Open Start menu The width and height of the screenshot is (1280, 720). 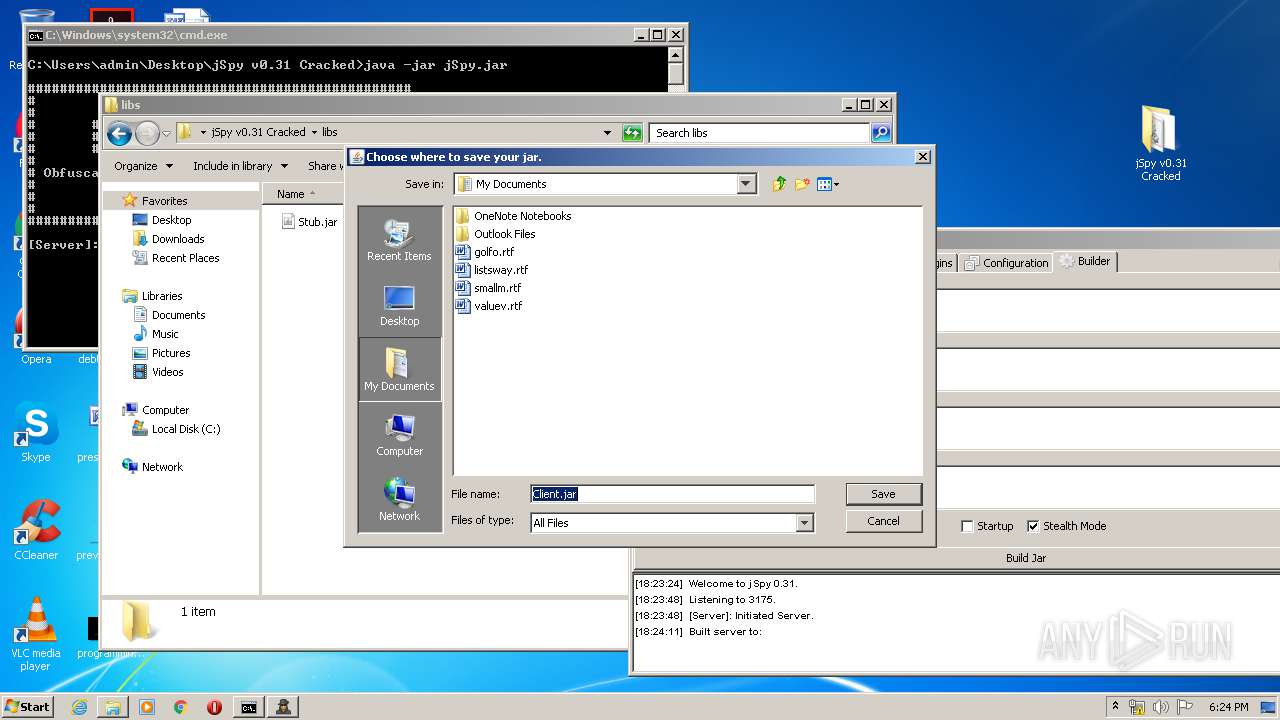coord(27,706)
